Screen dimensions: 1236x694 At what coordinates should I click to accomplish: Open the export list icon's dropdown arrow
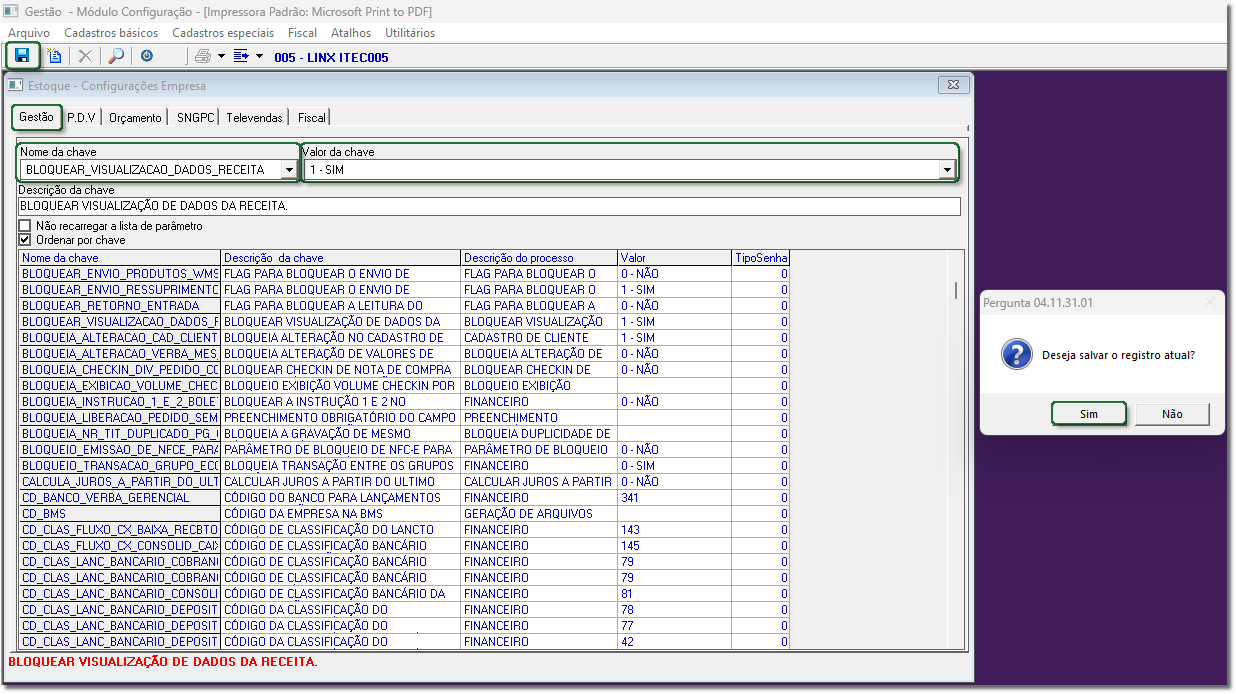tap(260, 56)
